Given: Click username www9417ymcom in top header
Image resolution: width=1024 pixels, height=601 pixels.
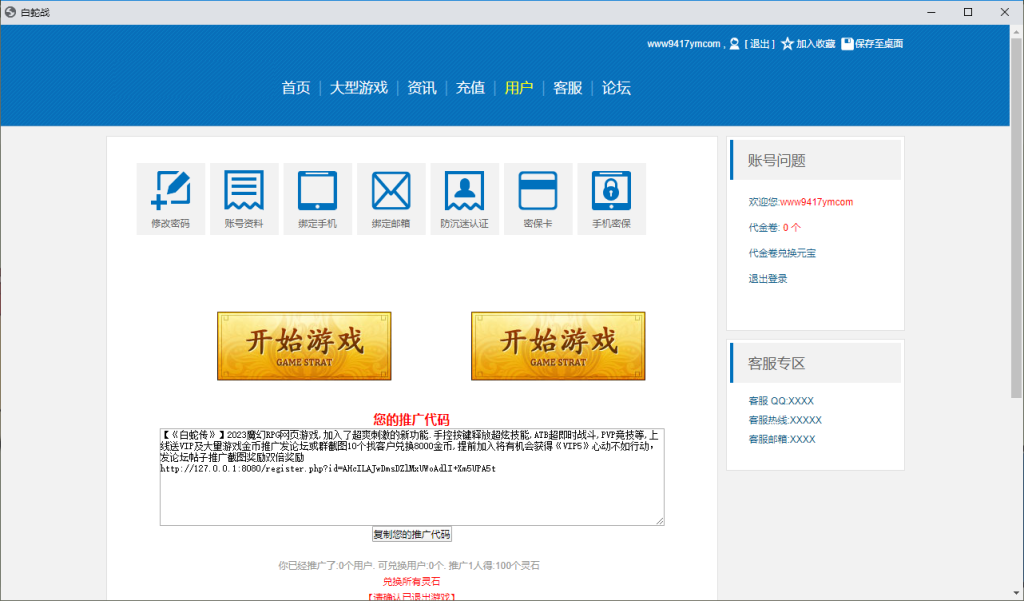Looking at the screenshot, I should pyautogui.click(x=684, y=44).
